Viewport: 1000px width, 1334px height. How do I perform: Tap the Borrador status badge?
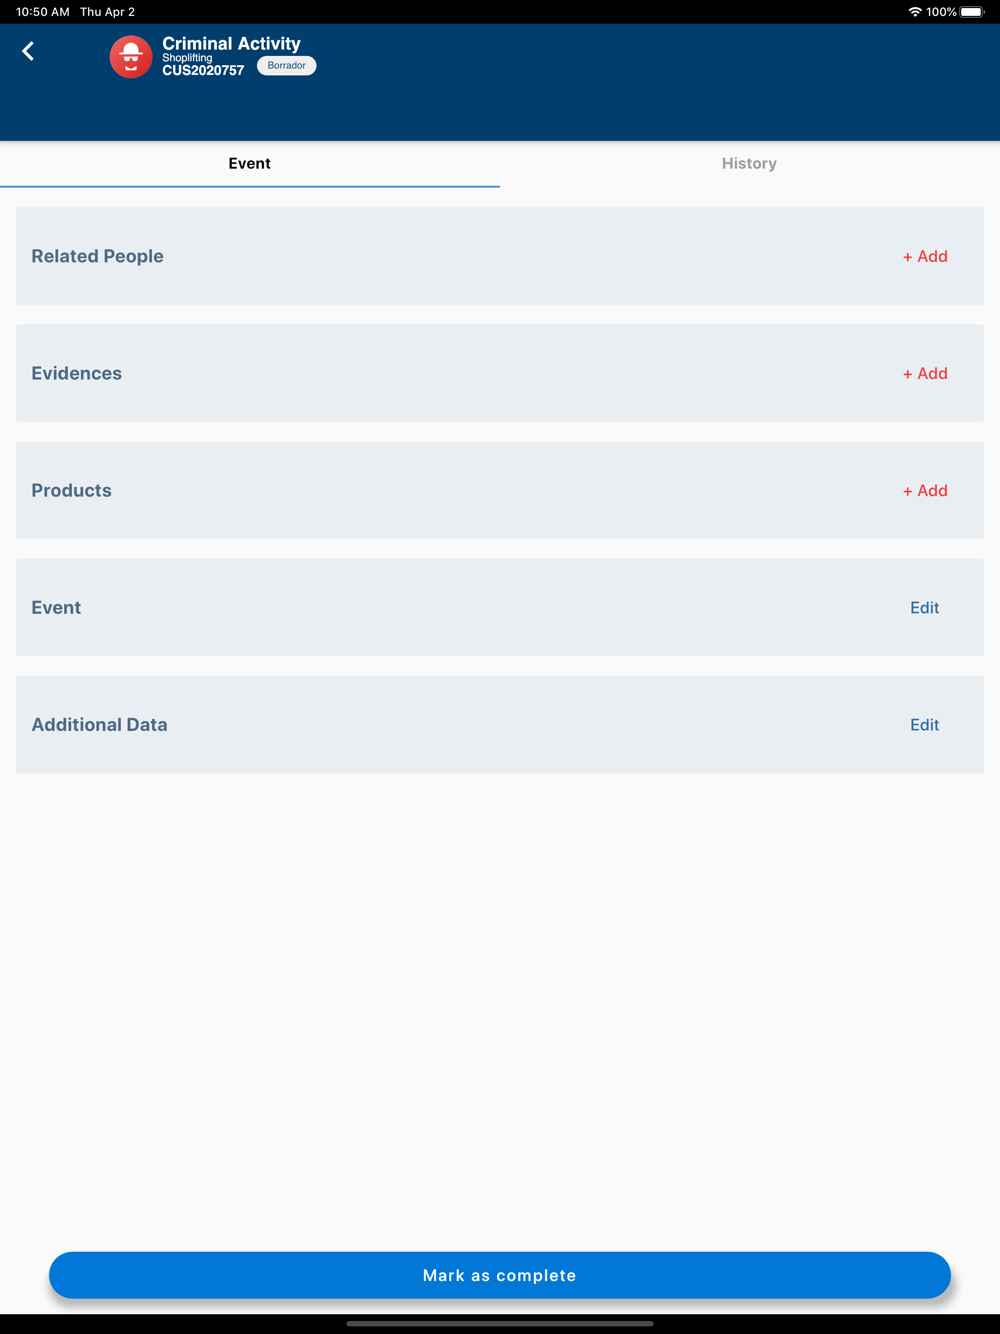click(287, 66)
